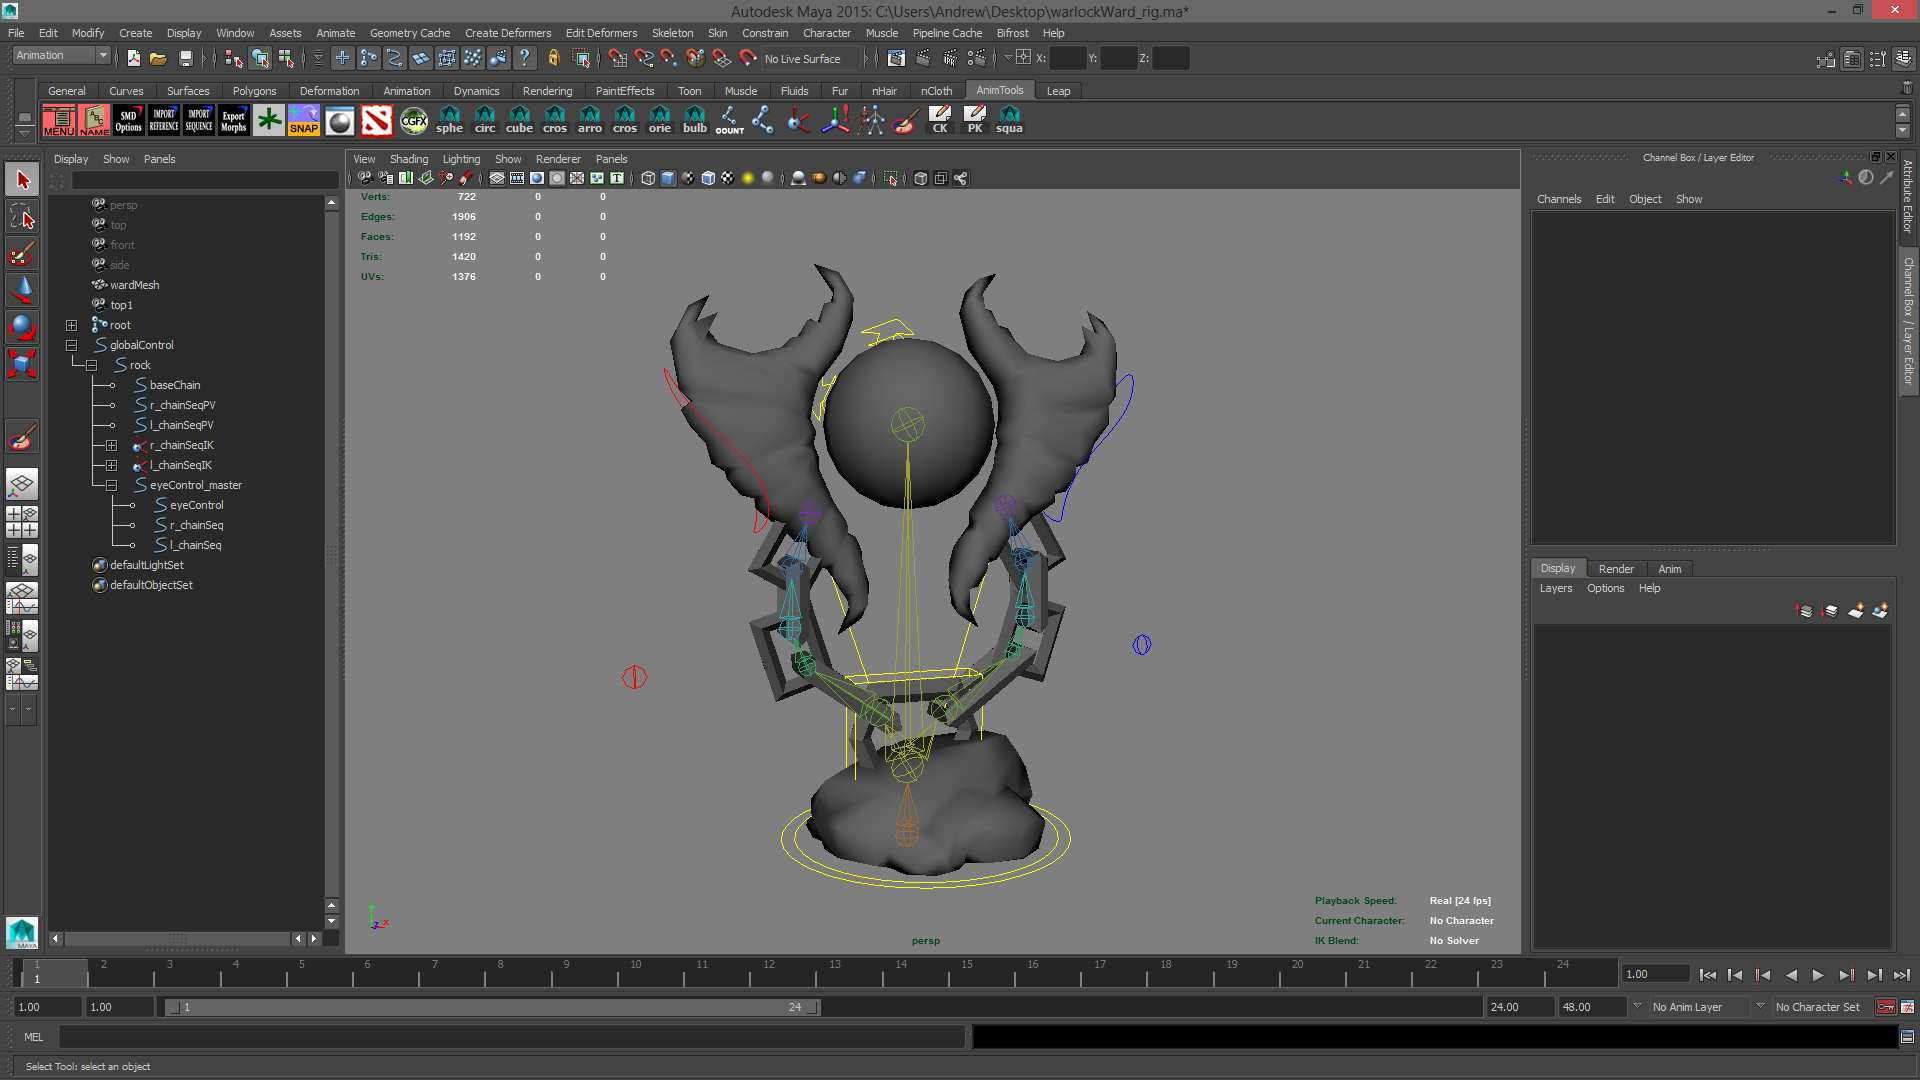Click the Export Morphs shelf button

coord(233,120)
